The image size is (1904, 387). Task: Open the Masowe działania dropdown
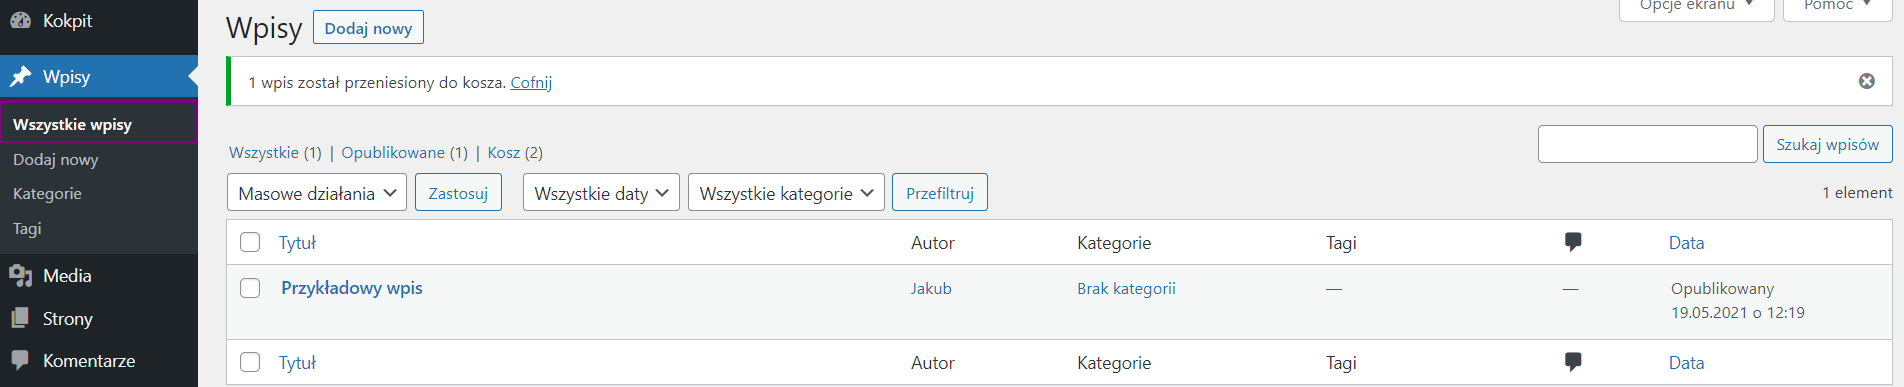click(x=317, y=193)
